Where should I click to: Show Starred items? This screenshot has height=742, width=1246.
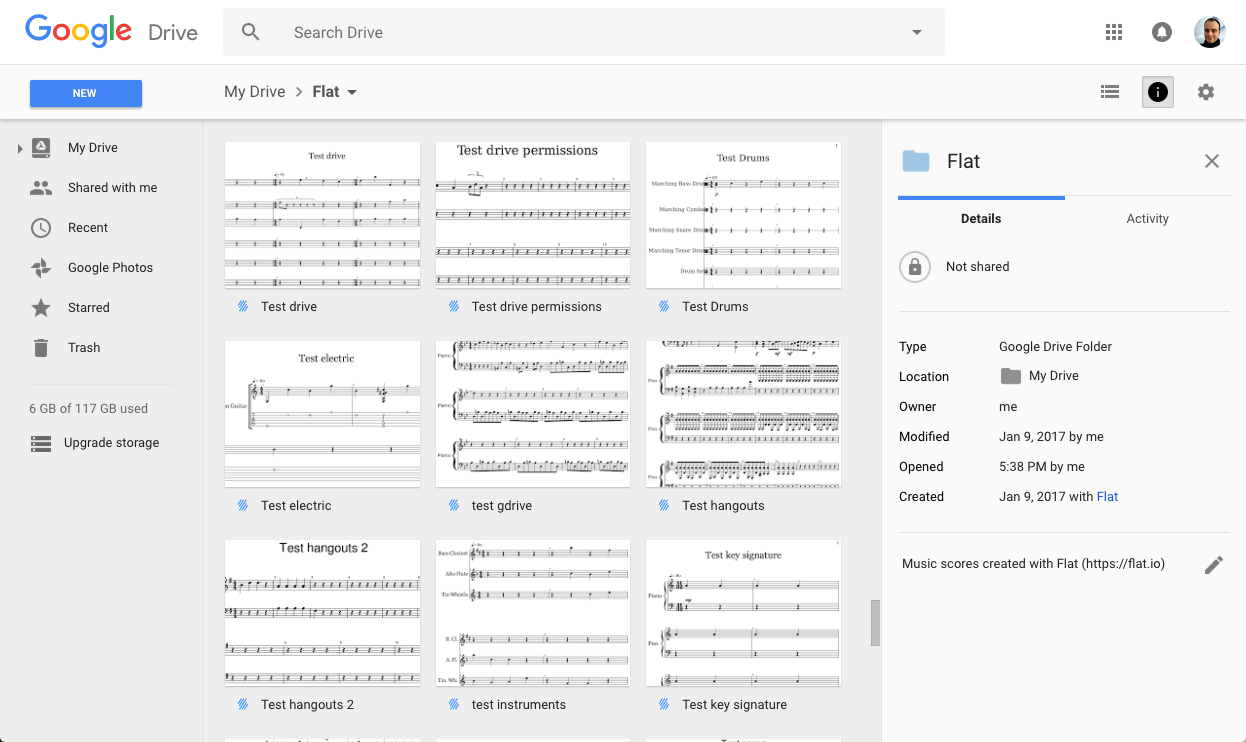click(89, 307)
